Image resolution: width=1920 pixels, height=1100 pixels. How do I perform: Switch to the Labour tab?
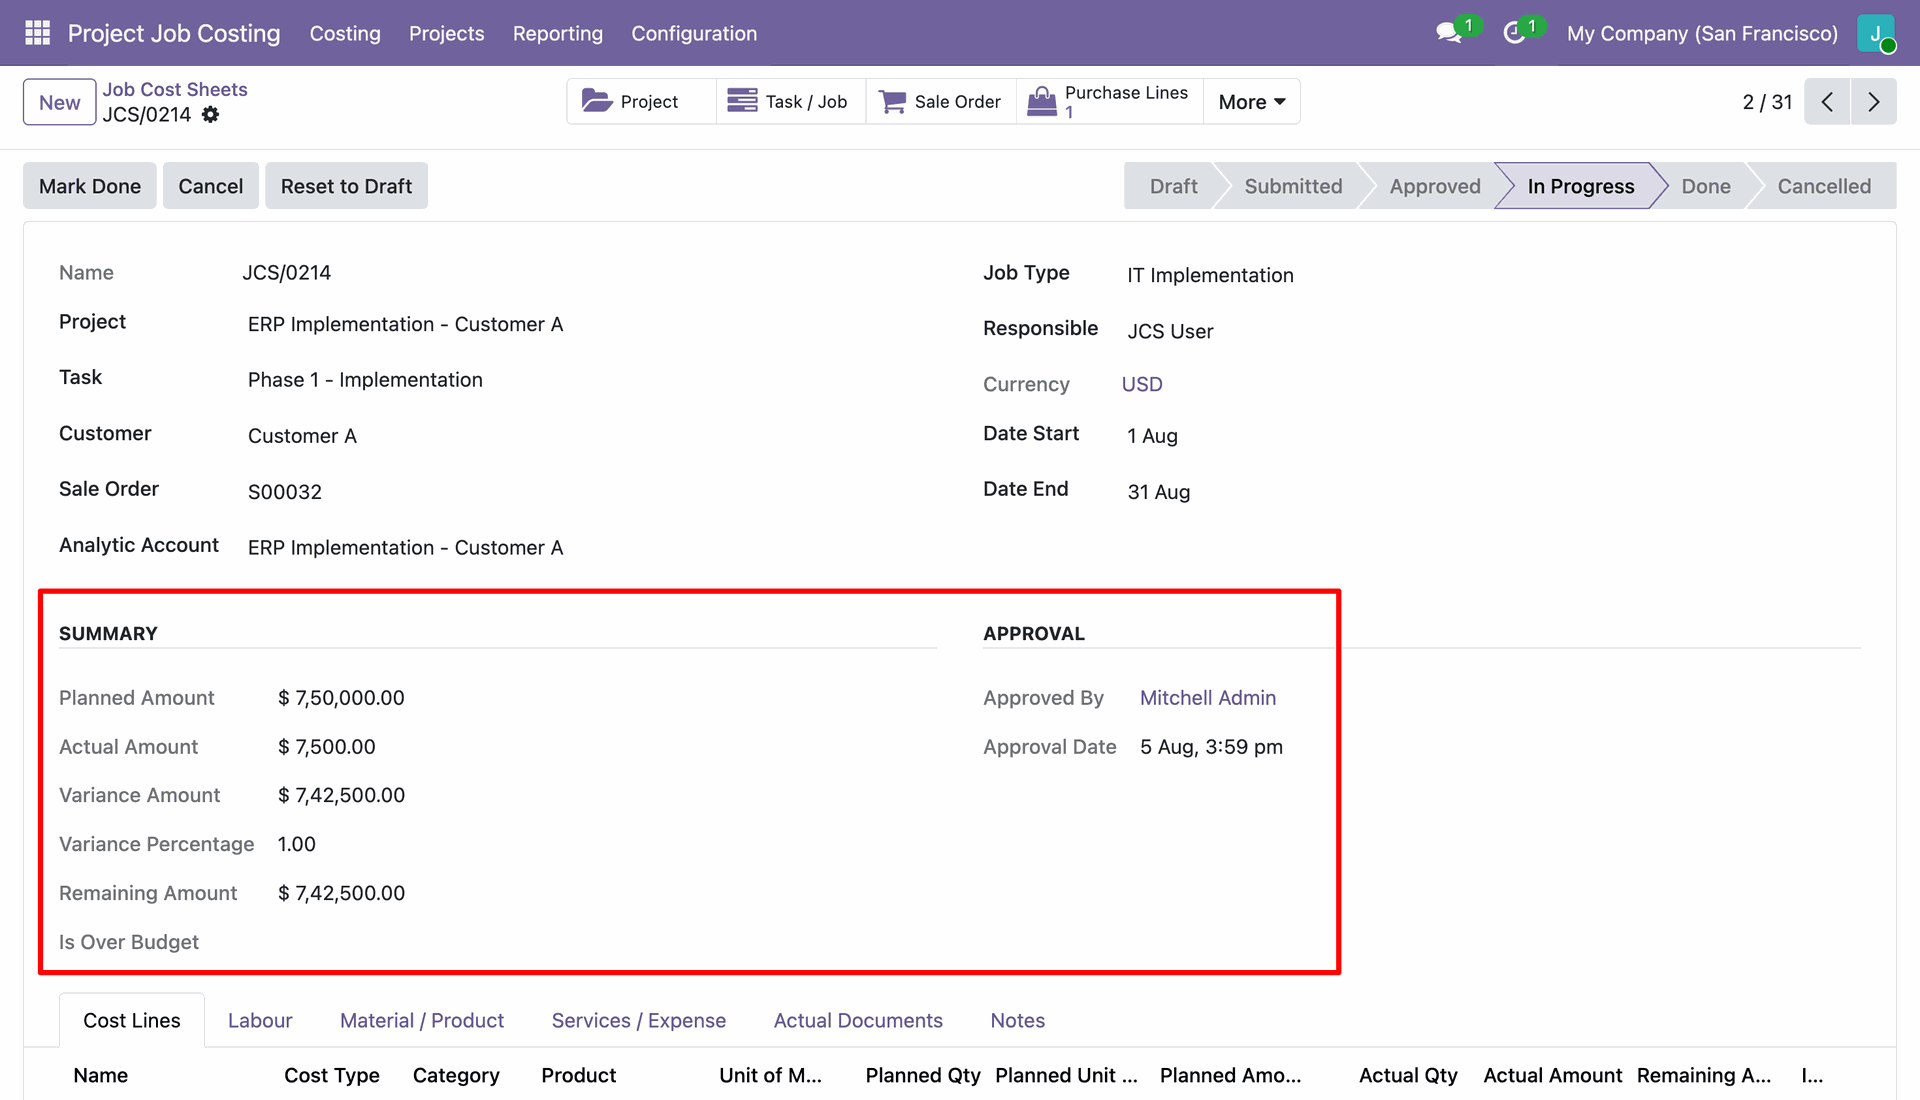260,1020
